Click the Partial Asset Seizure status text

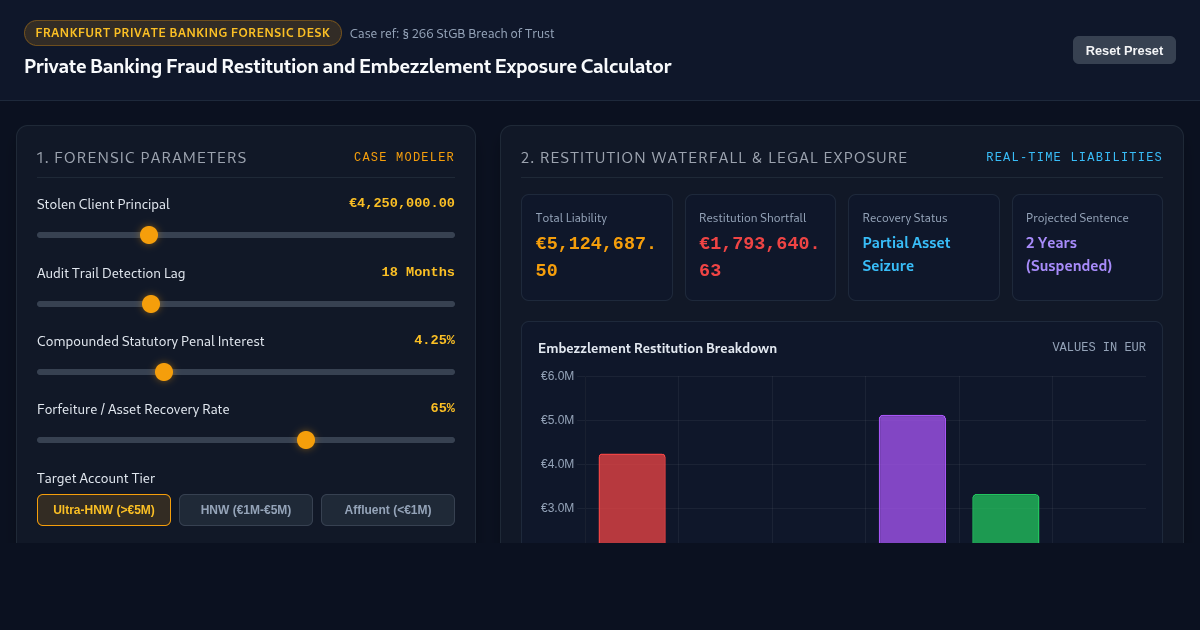click(x=907, y=254)
